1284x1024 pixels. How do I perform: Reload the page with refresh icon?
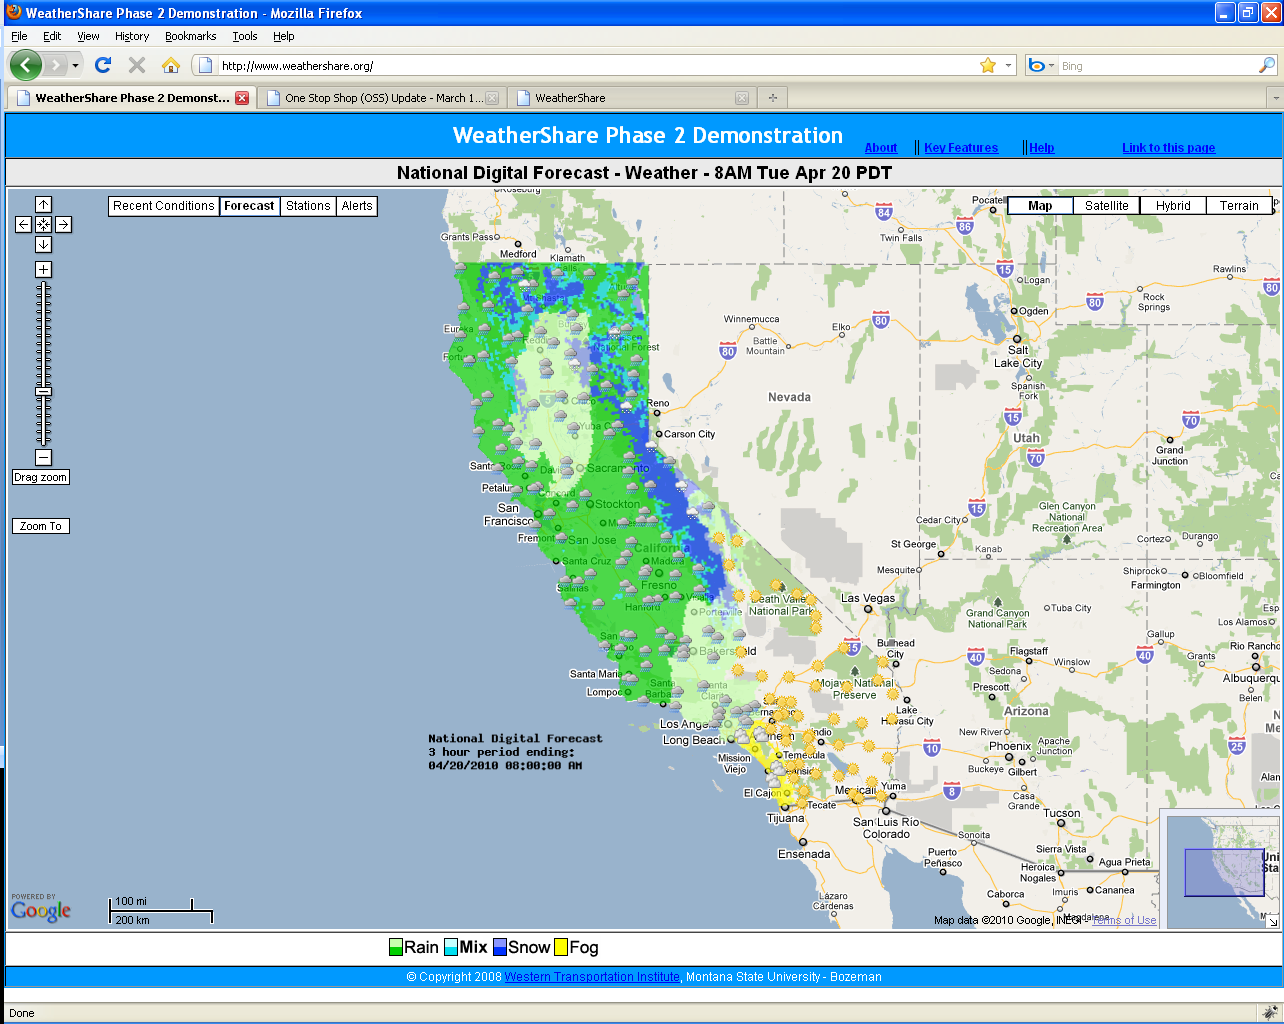pyautogui.click(x=103, y=65)
